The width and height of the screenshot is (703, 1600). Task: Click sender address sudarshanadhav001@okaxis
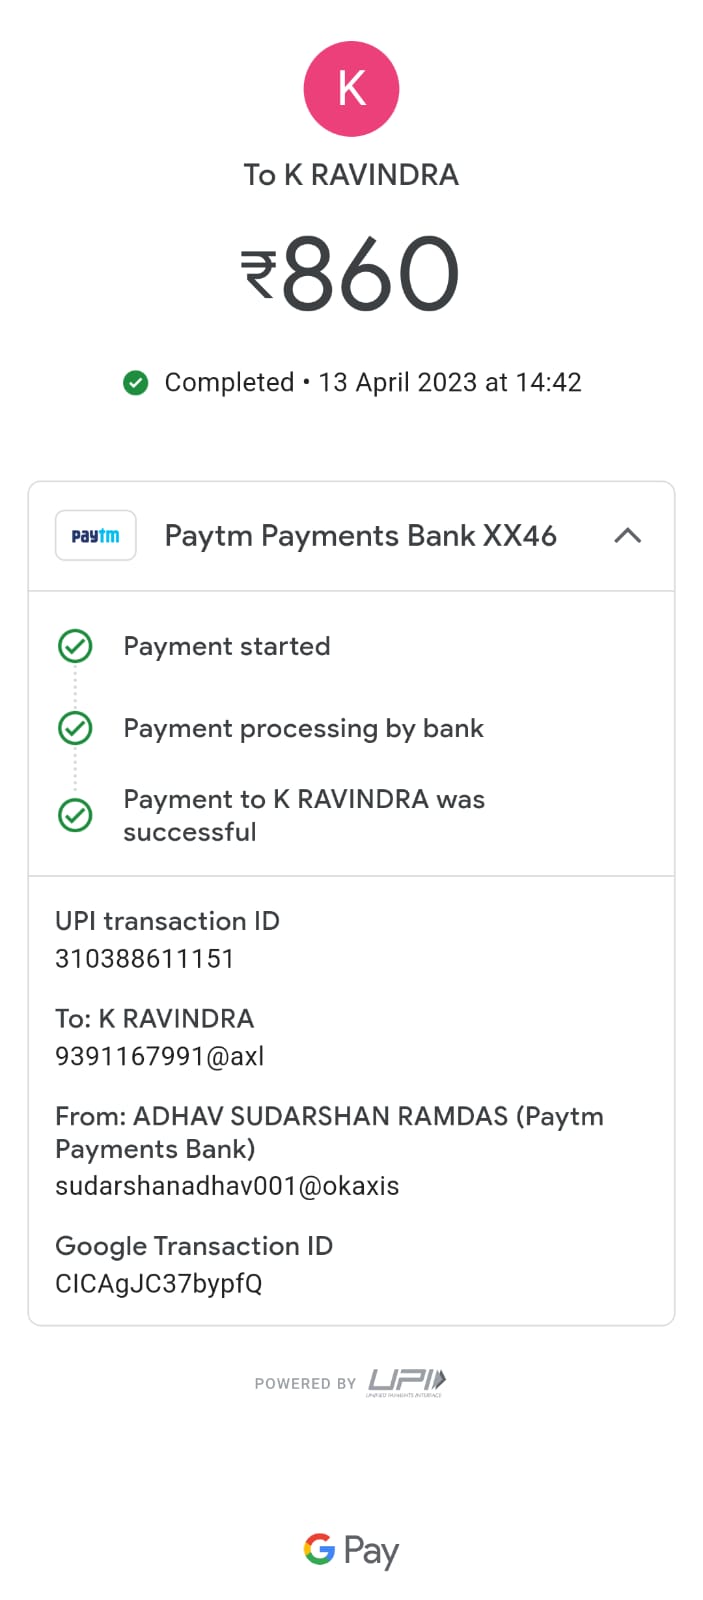[227, 1186]
